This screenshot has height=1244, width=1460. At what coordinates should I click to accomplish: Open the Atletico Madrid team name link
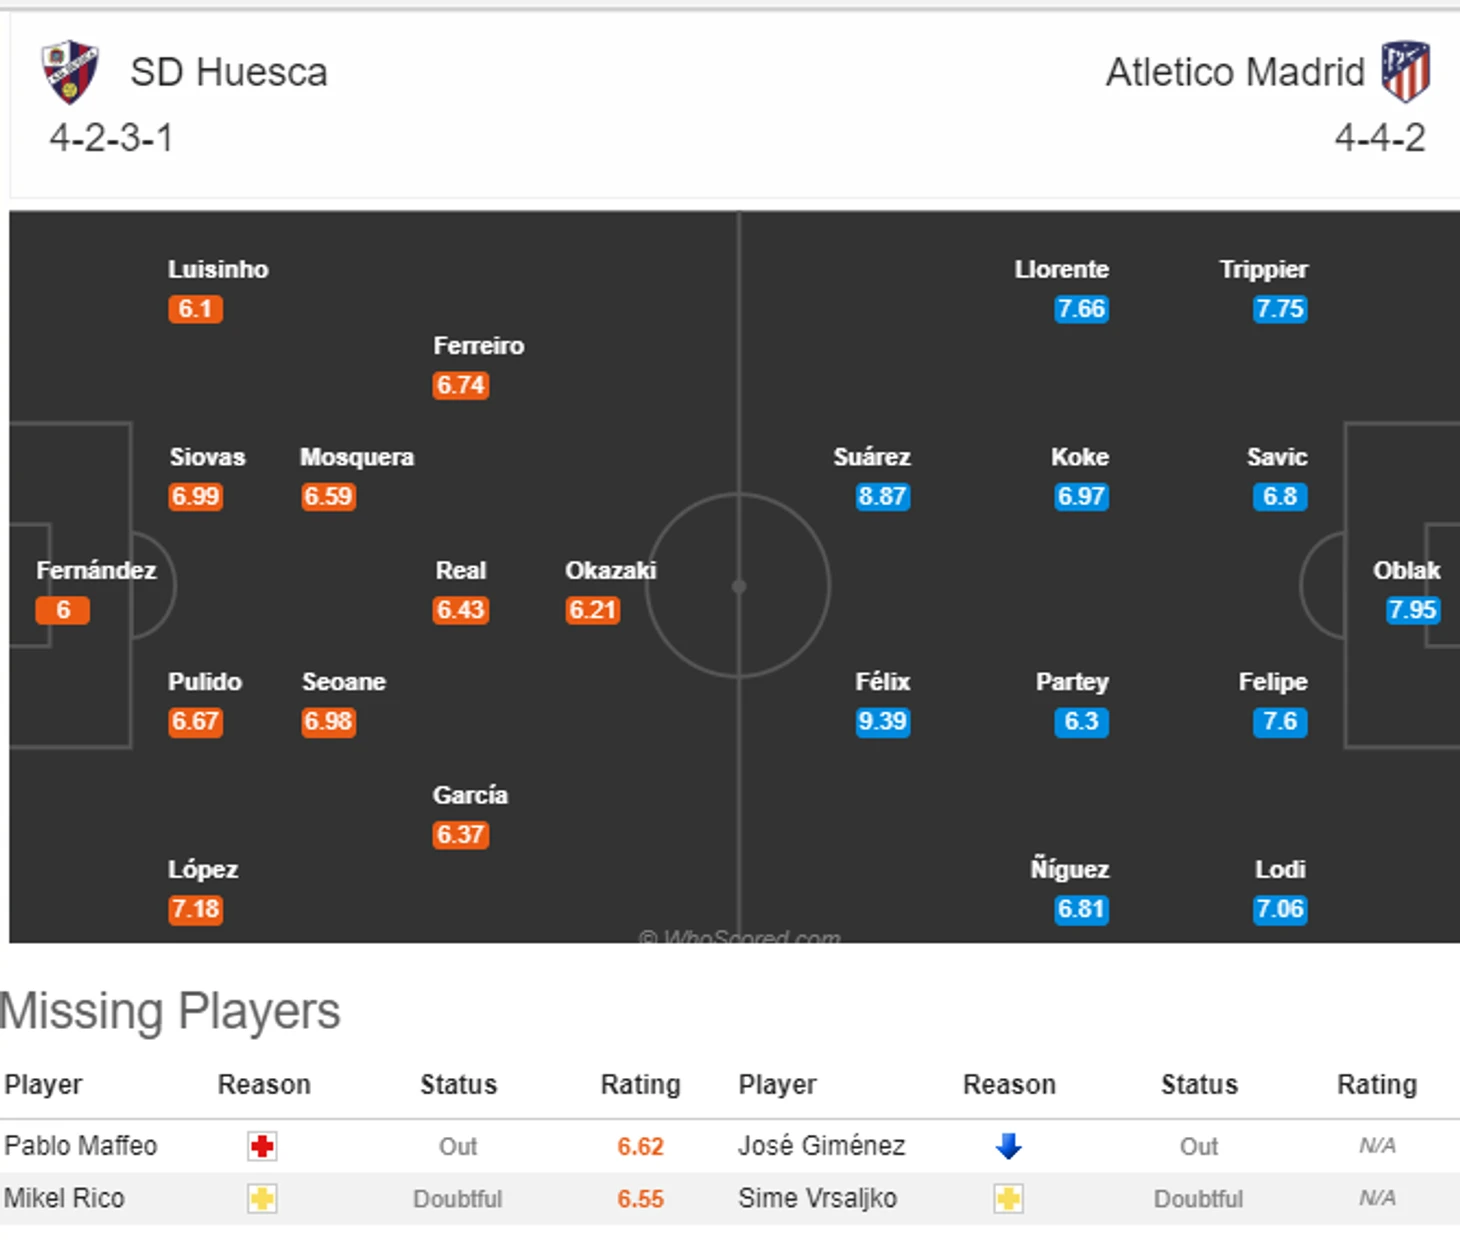click(x=1235, y=72)
